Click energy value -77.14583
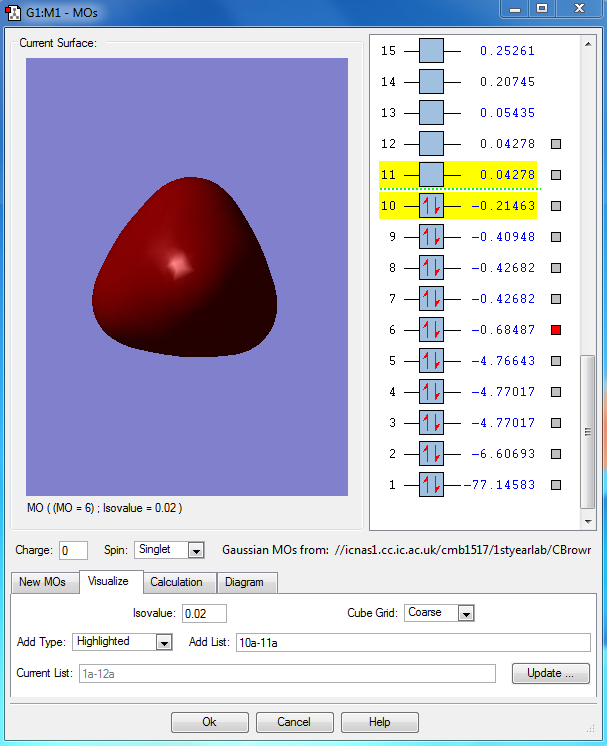Viewport: 607px width, 746px height. click(499, 485)
